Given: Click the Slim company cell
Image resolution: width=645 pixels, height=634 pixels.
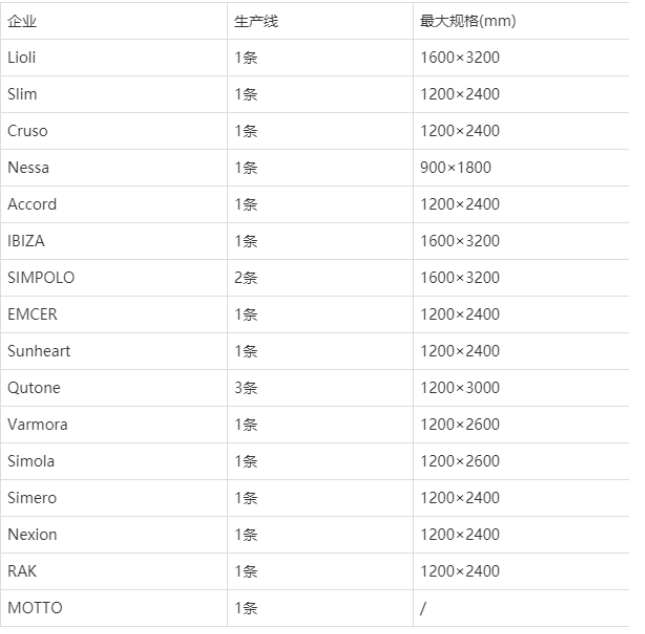Looking at the screenshot, I should click(x=22, y=94).
